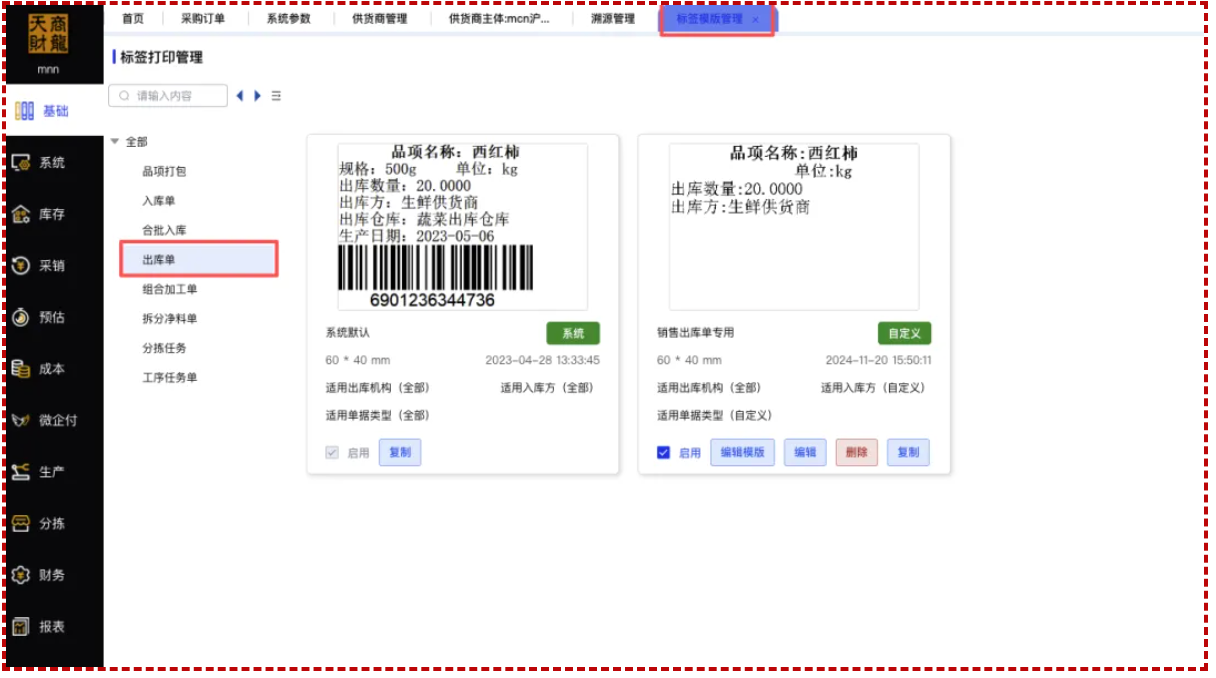The image size is (1216, 678).
Task: Open the 采销 sidebar module
Action: point(40,266)
